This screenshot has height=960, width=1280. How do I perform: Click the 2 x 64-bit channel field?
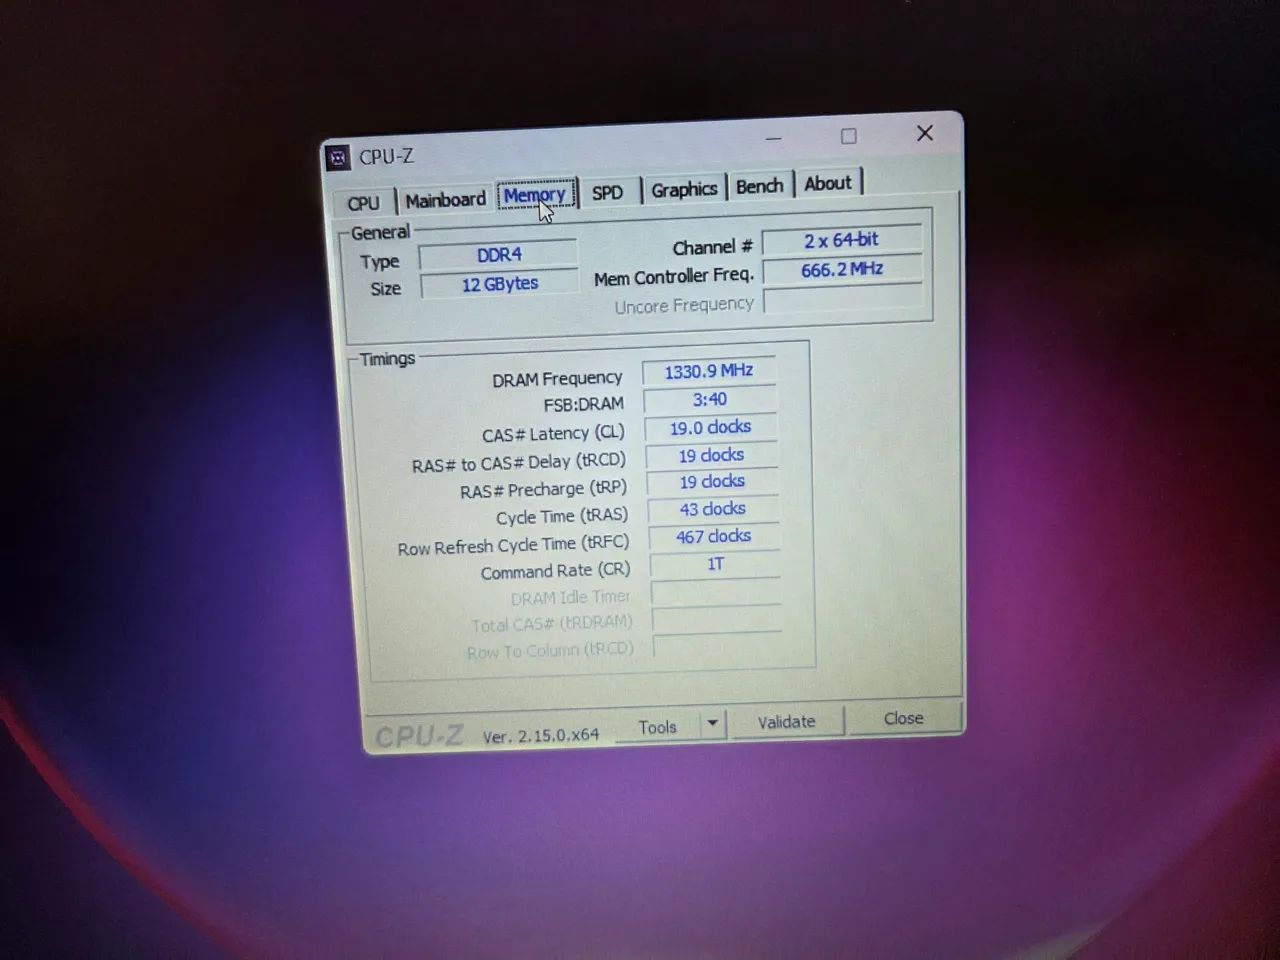tap(841, 240)
